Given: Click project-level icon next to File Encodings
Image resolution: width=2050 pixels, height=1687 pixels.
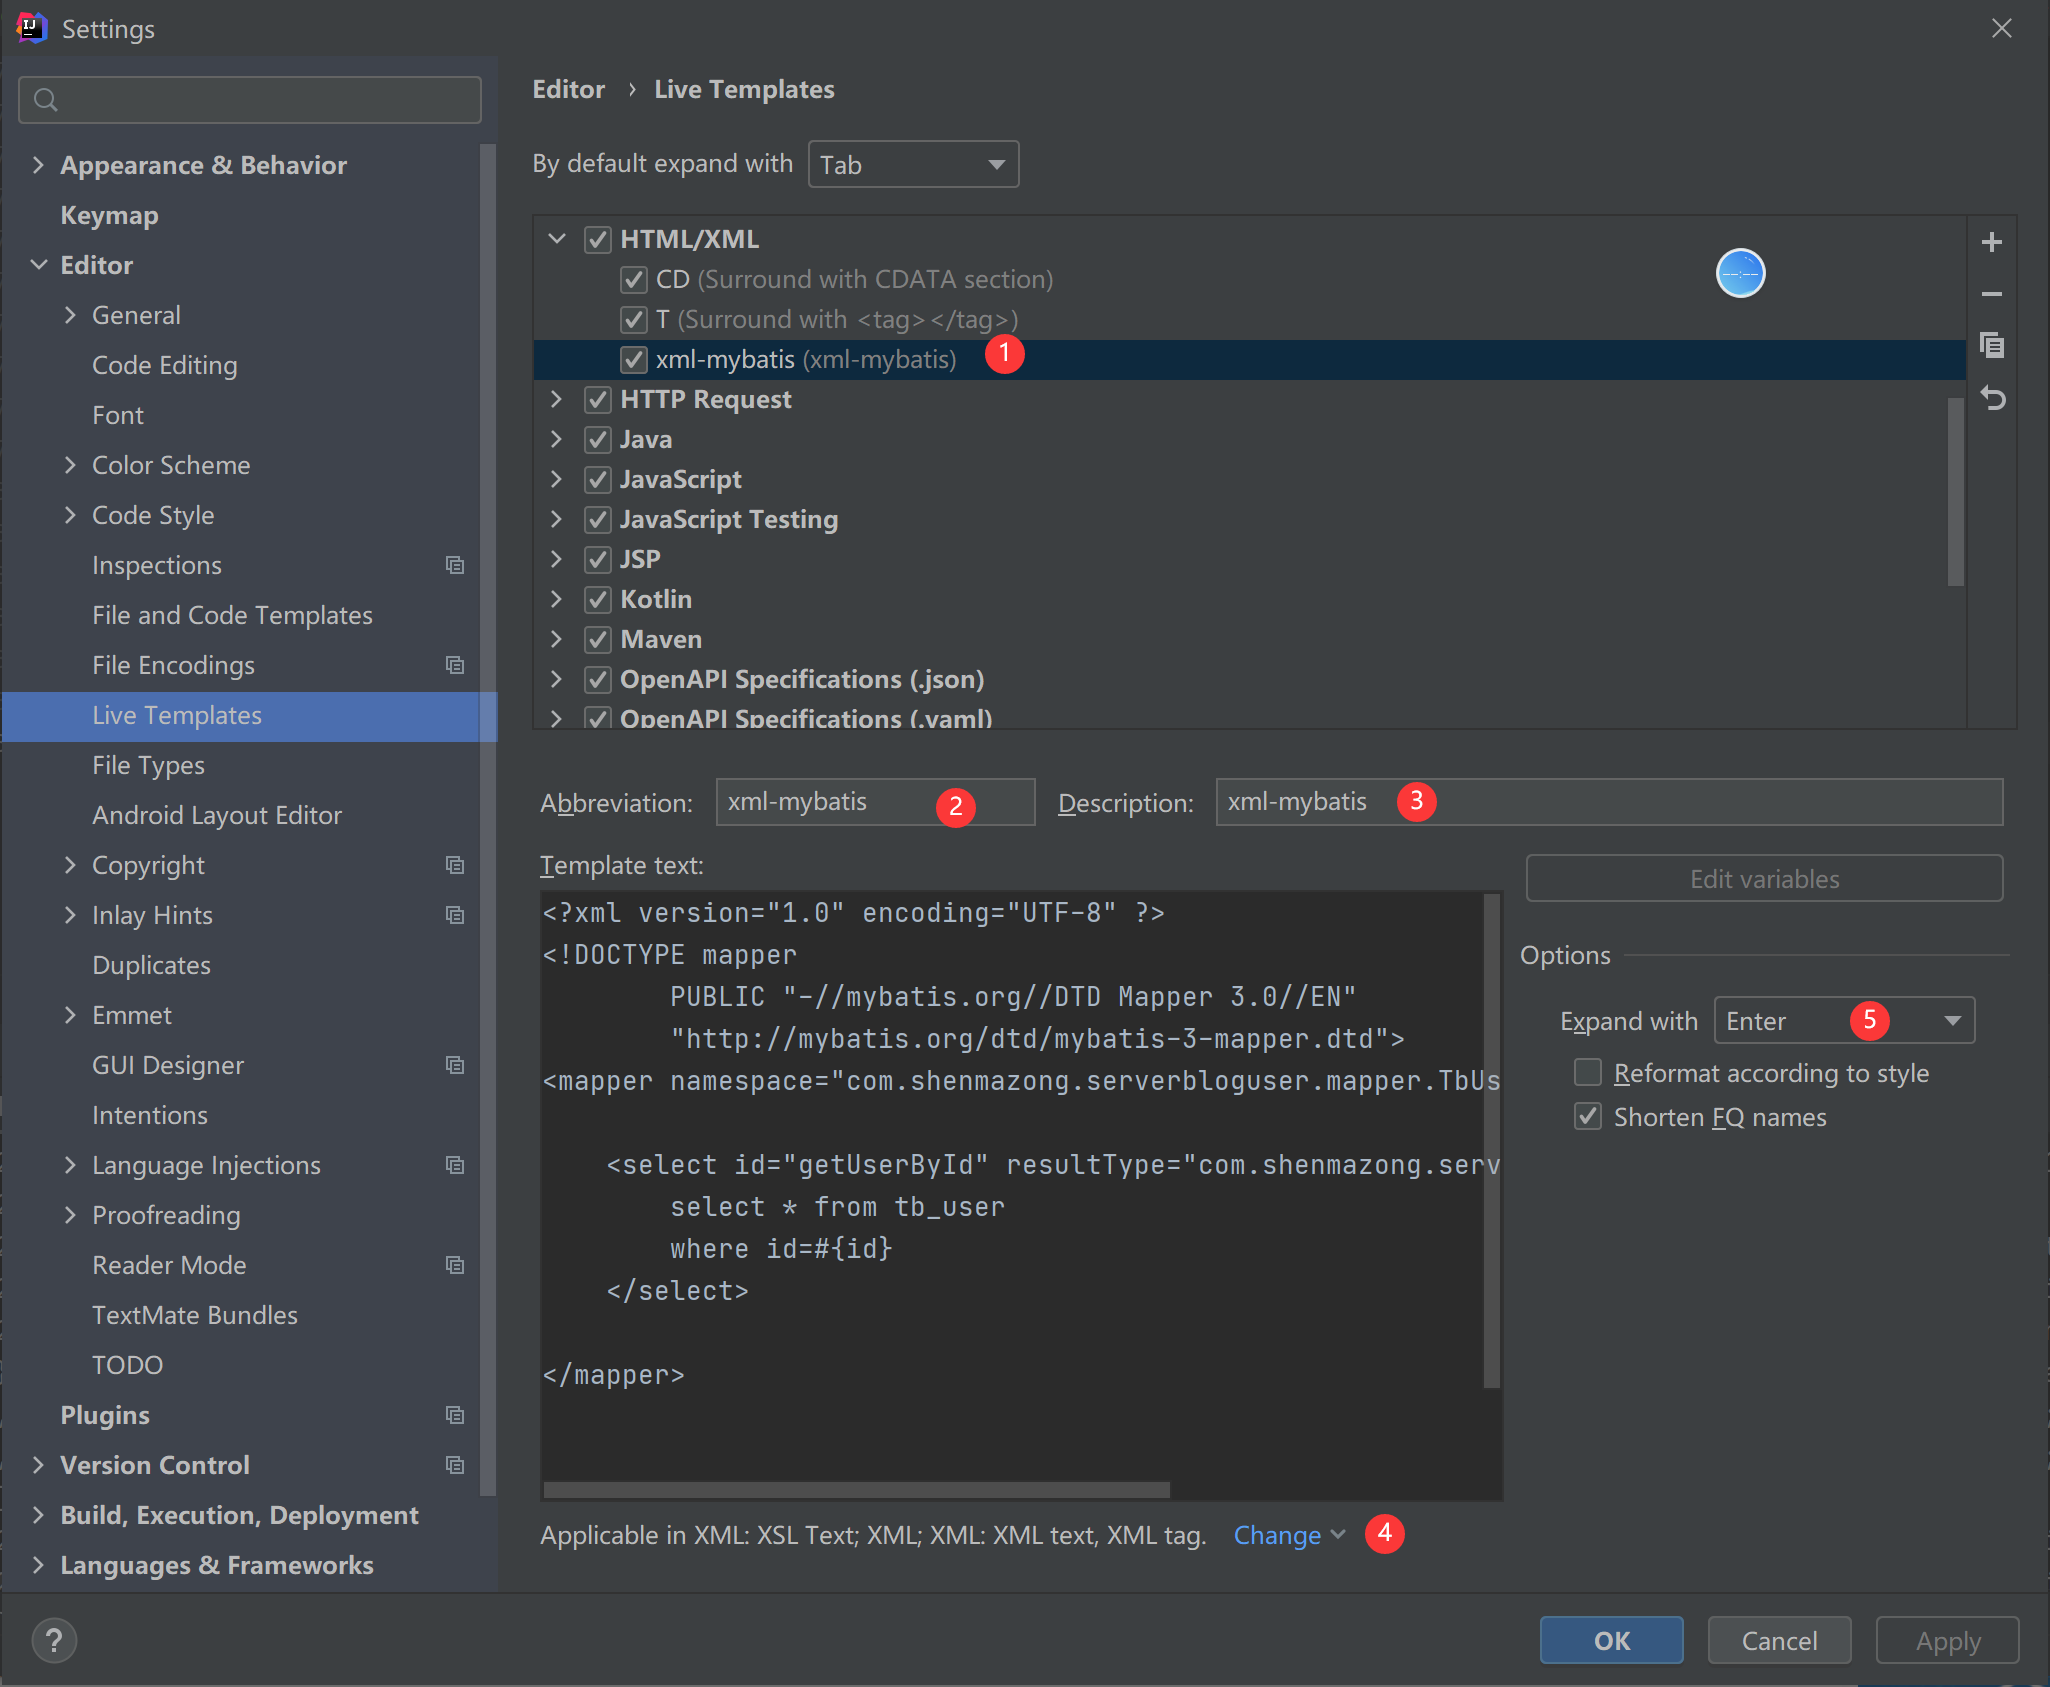Looking at the screenshot, I should [x=455, y=665].
